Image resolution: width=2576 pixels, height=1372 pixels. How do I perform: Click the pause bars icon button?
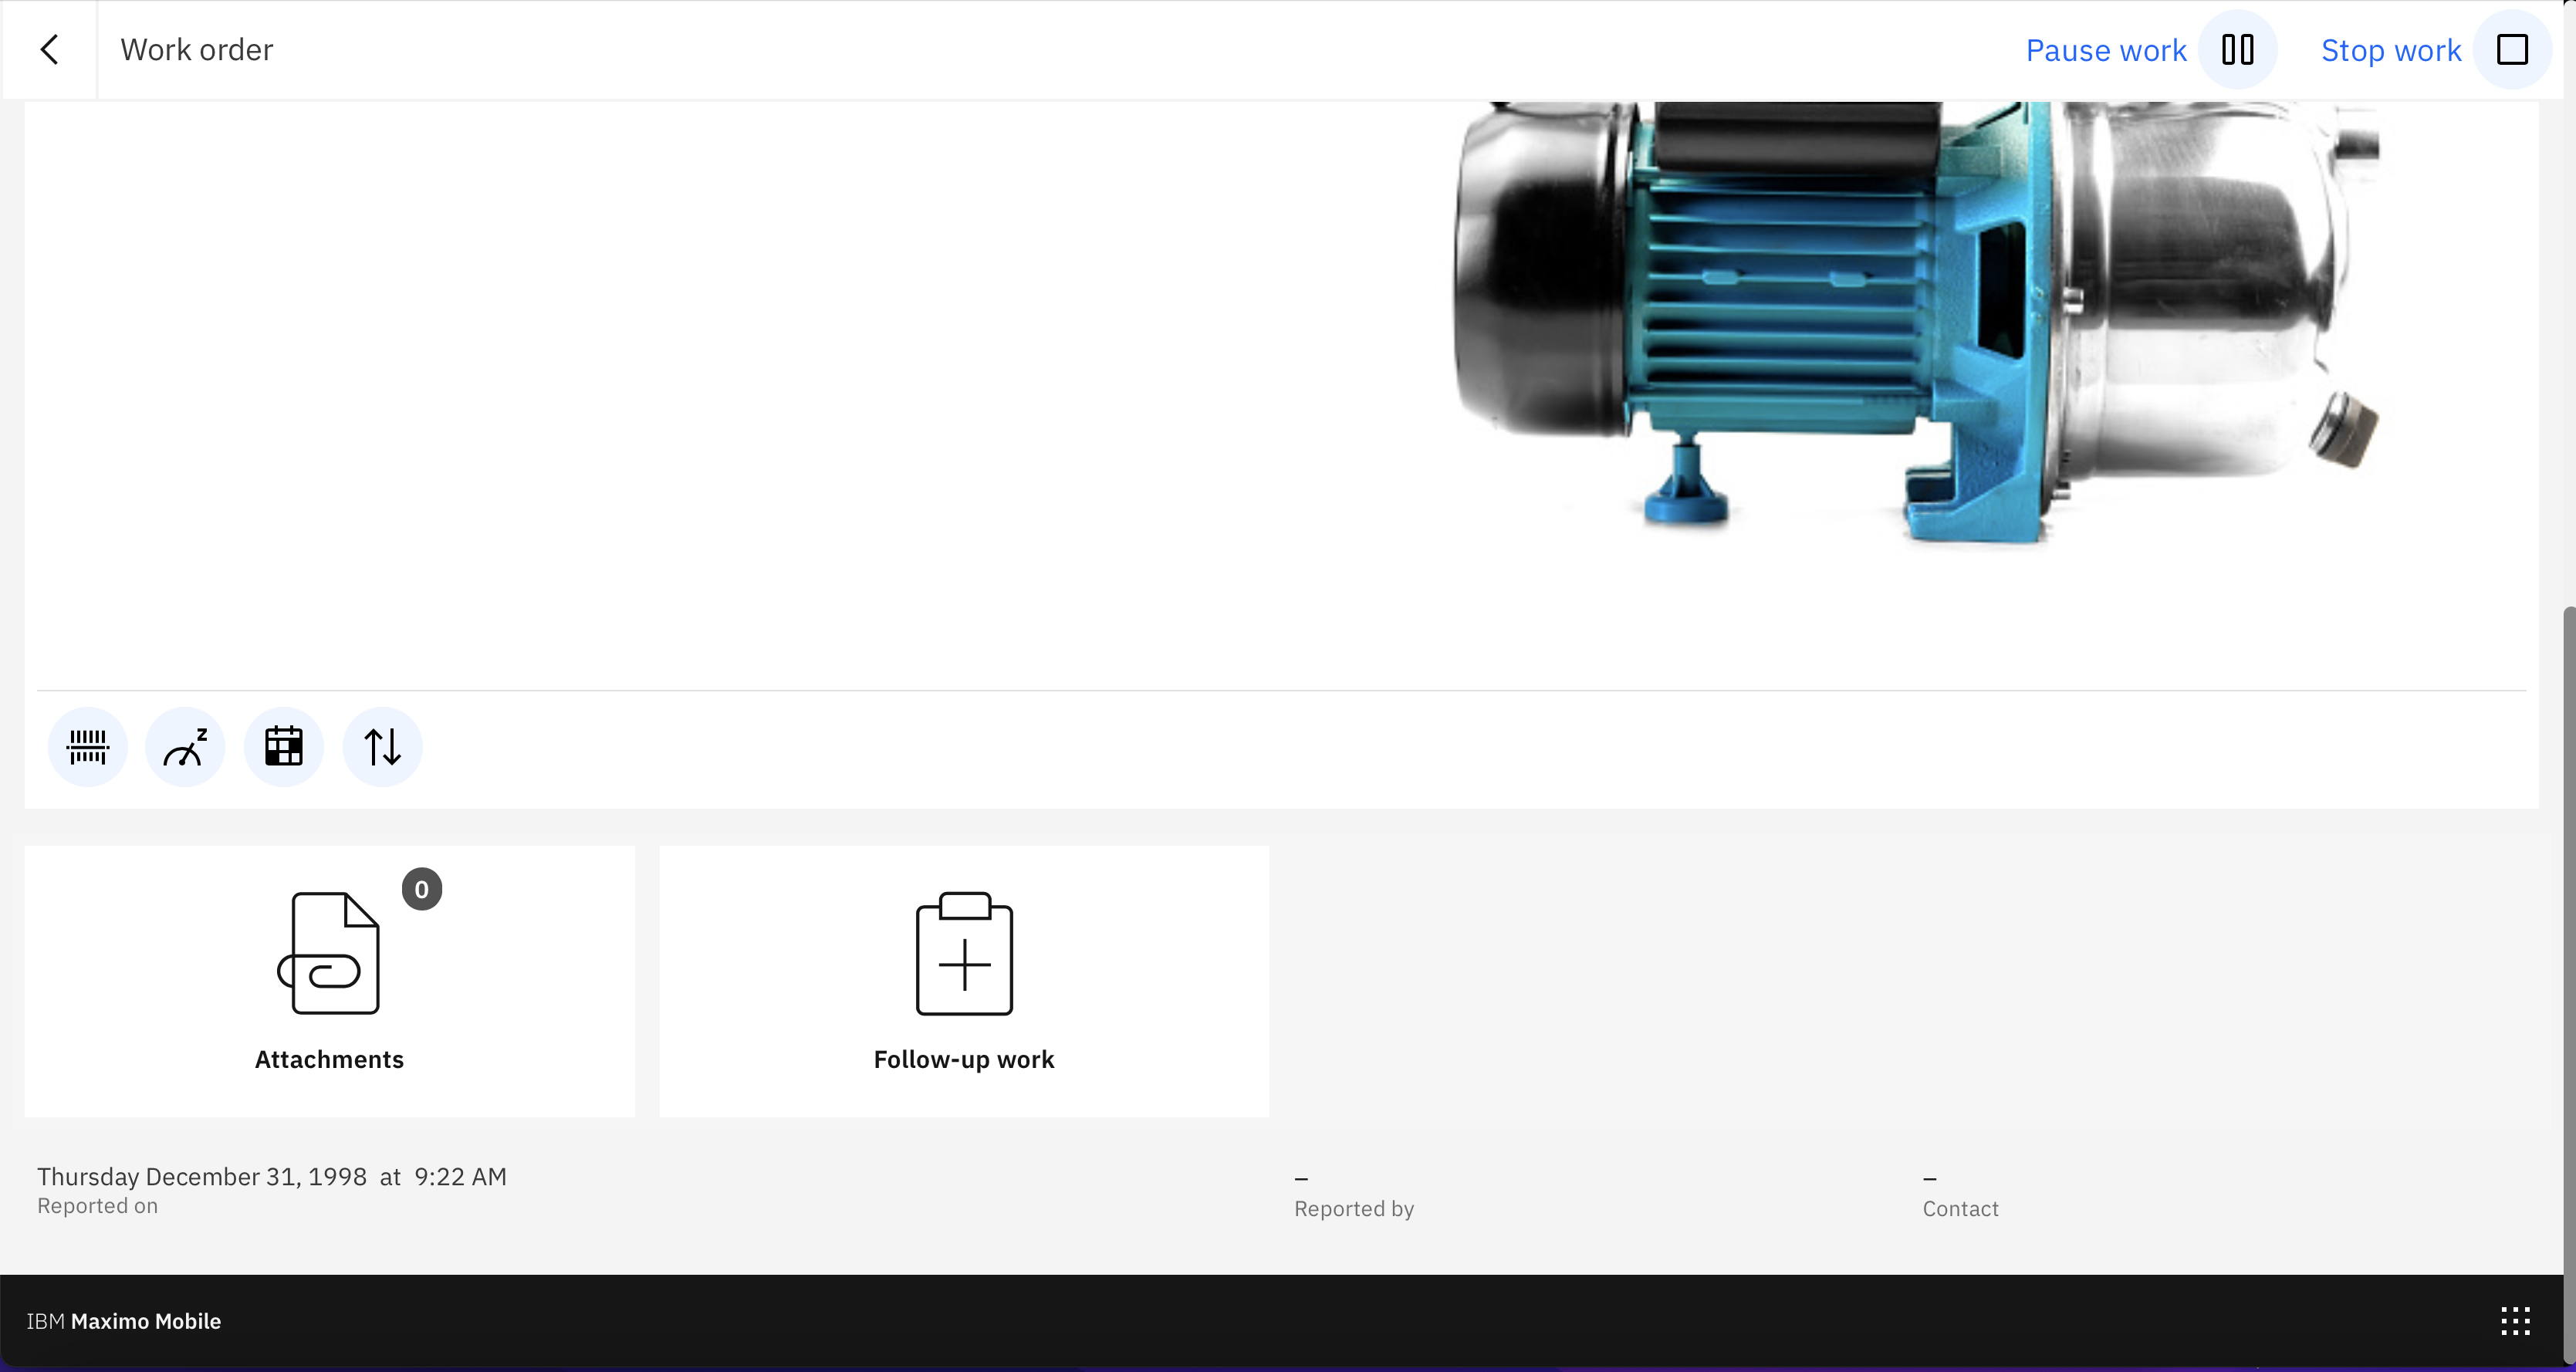[2237, 49]
